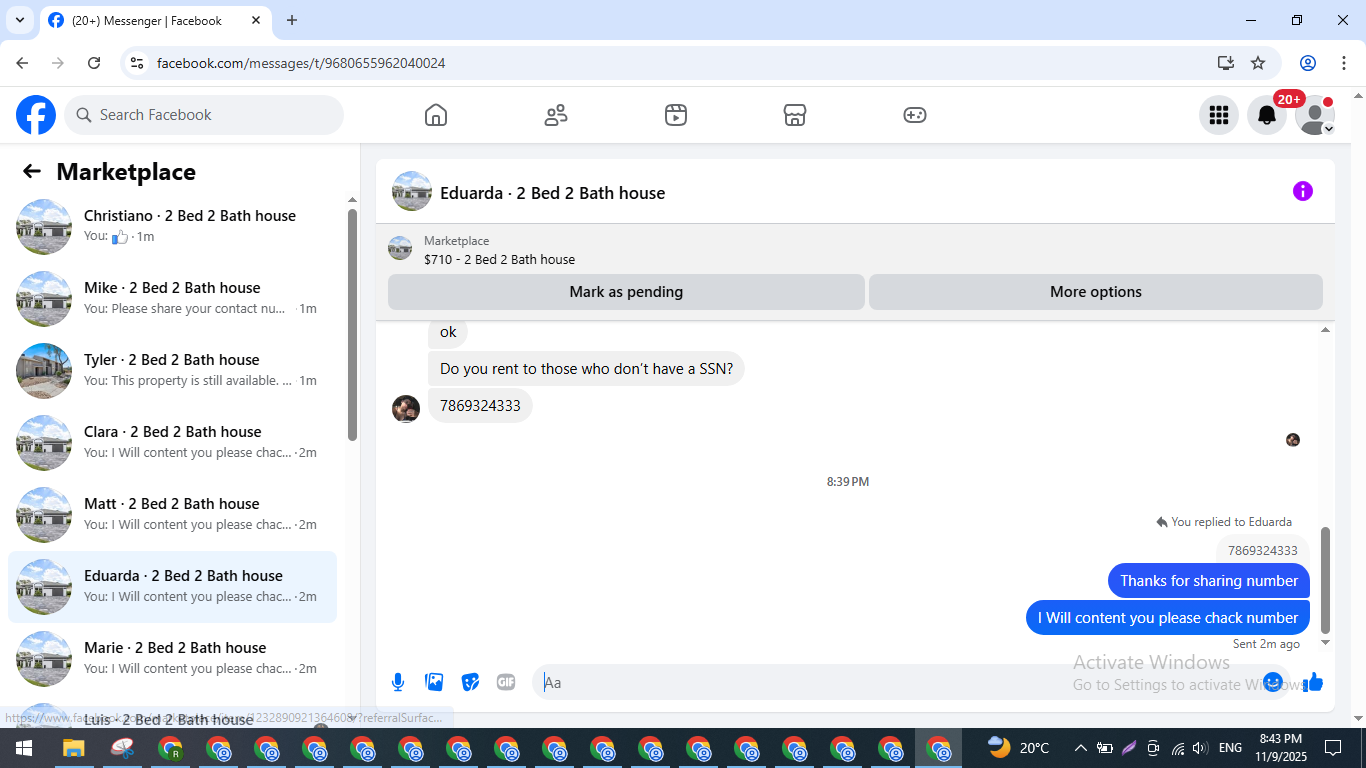Click the "ok" message bubble

click(448, 332)
